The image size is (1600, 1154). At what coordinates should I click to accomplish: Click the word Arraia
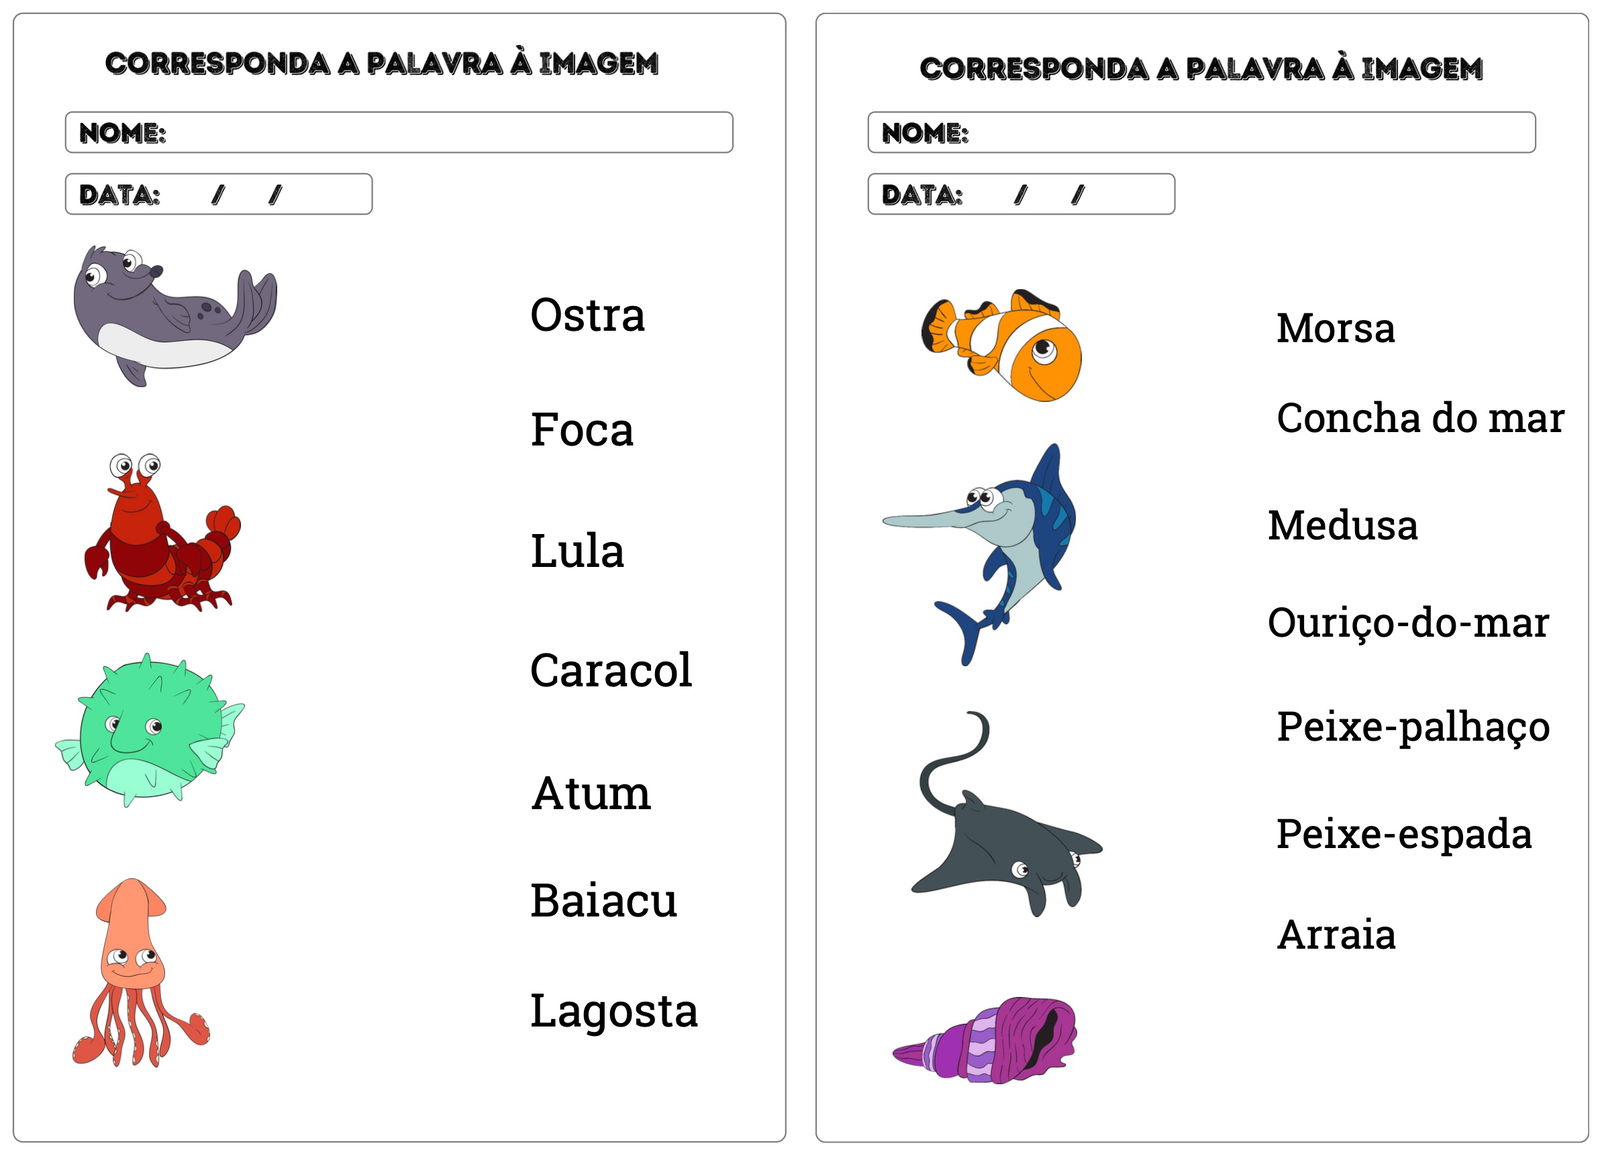pyautogui.click(x=1337, y=935)
